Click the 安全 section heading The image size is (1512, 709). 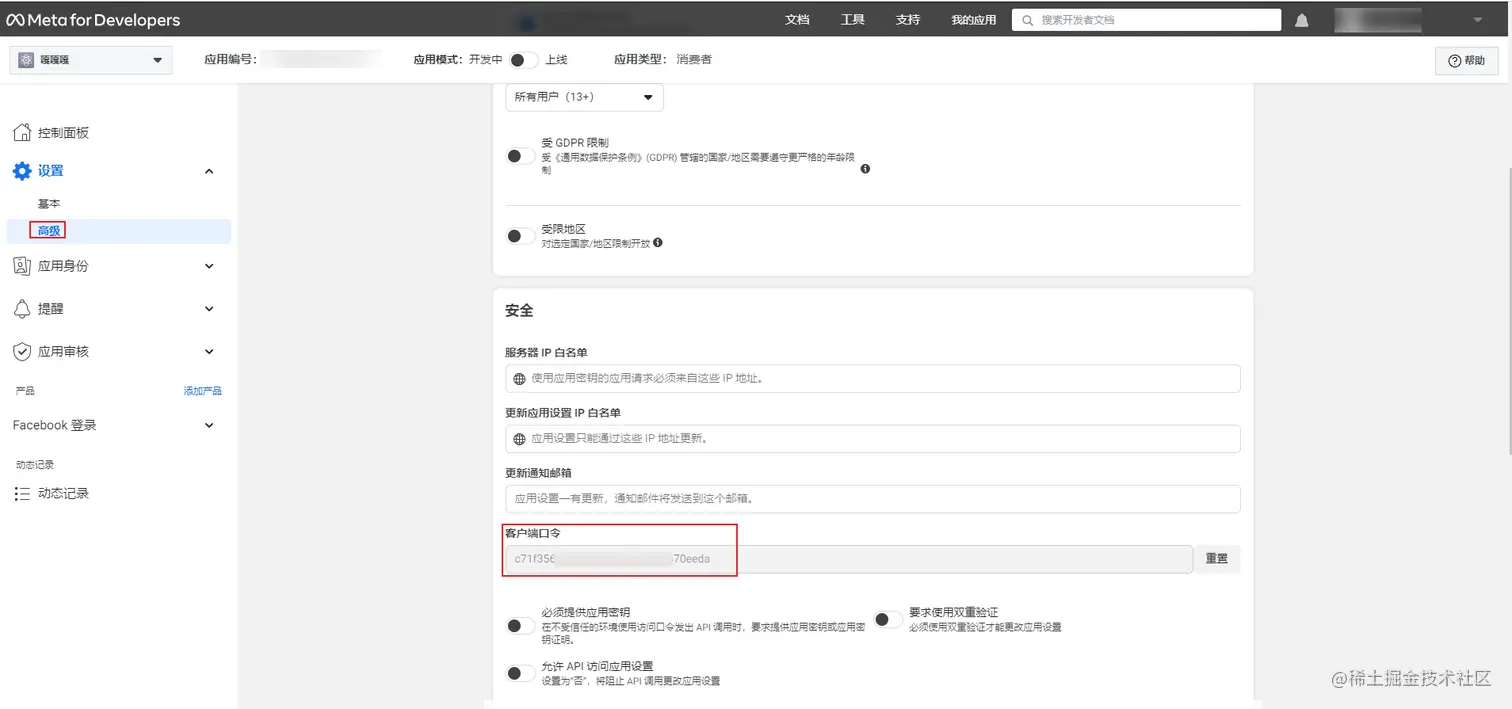[520, 311]
